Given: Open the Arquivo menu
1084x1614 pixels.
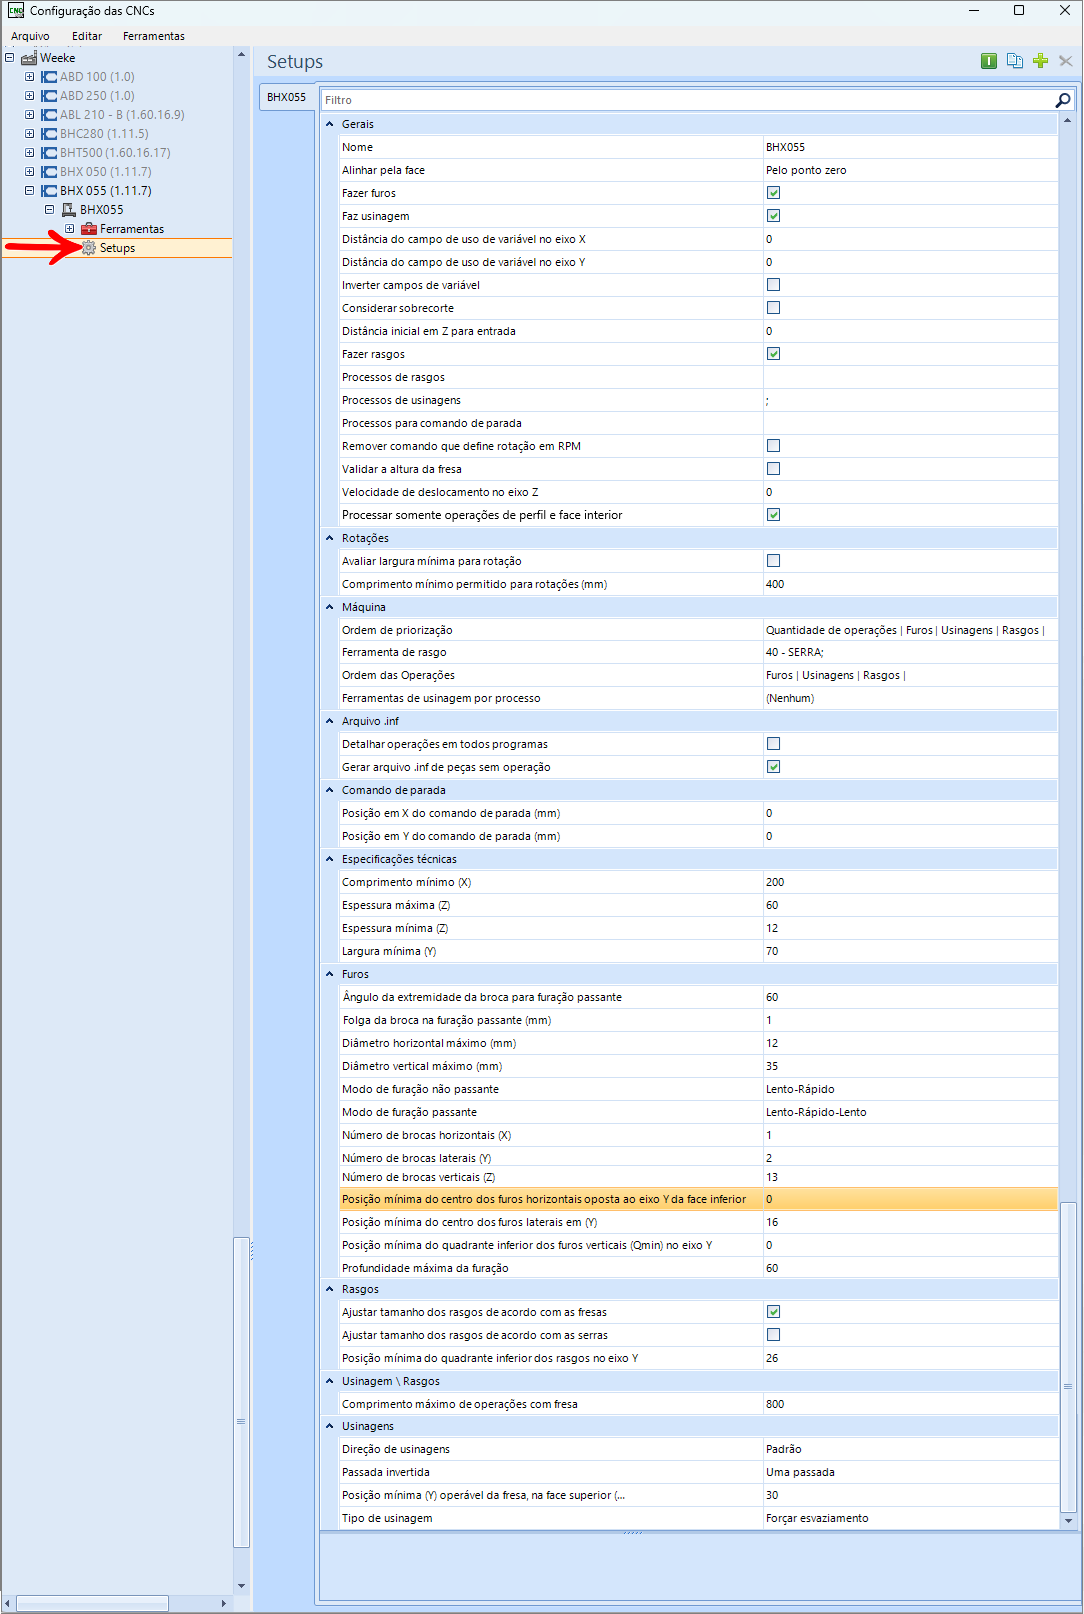Looking at the screenshot, I should tap(30, 36).
